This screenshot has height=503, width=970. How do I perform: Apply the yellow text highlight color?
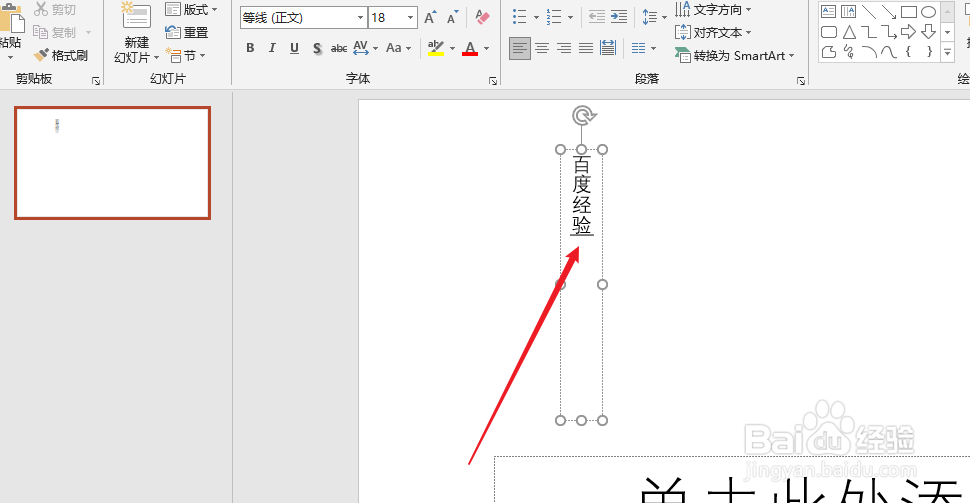tap(436, 48)
